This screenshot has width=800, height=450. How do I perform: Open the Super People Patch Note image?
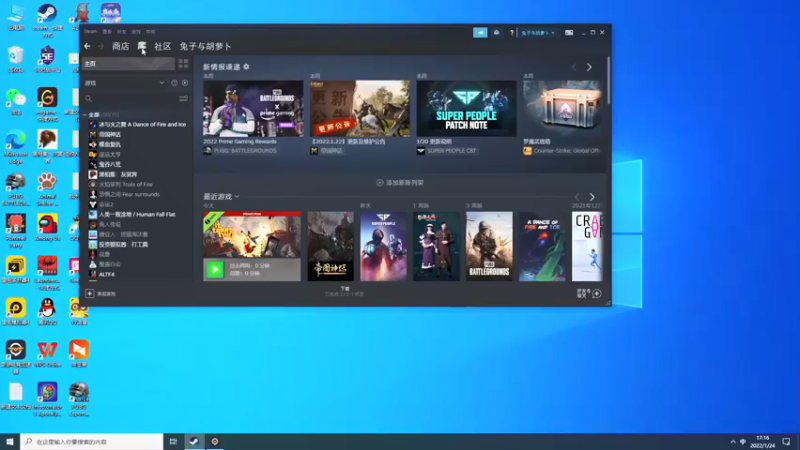(x=466, y=108)
